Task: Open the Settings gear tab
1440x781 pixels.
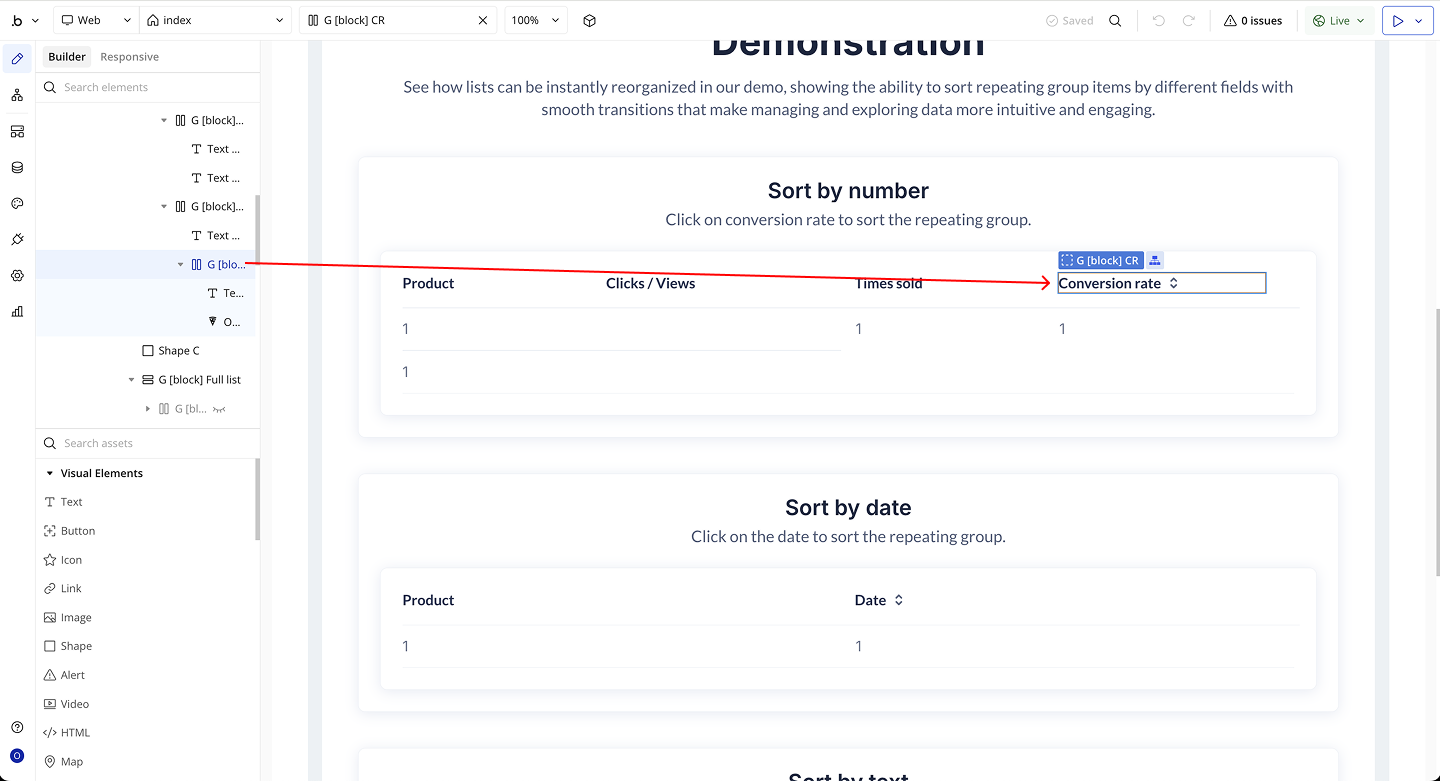Action: (x=17, y=275)
